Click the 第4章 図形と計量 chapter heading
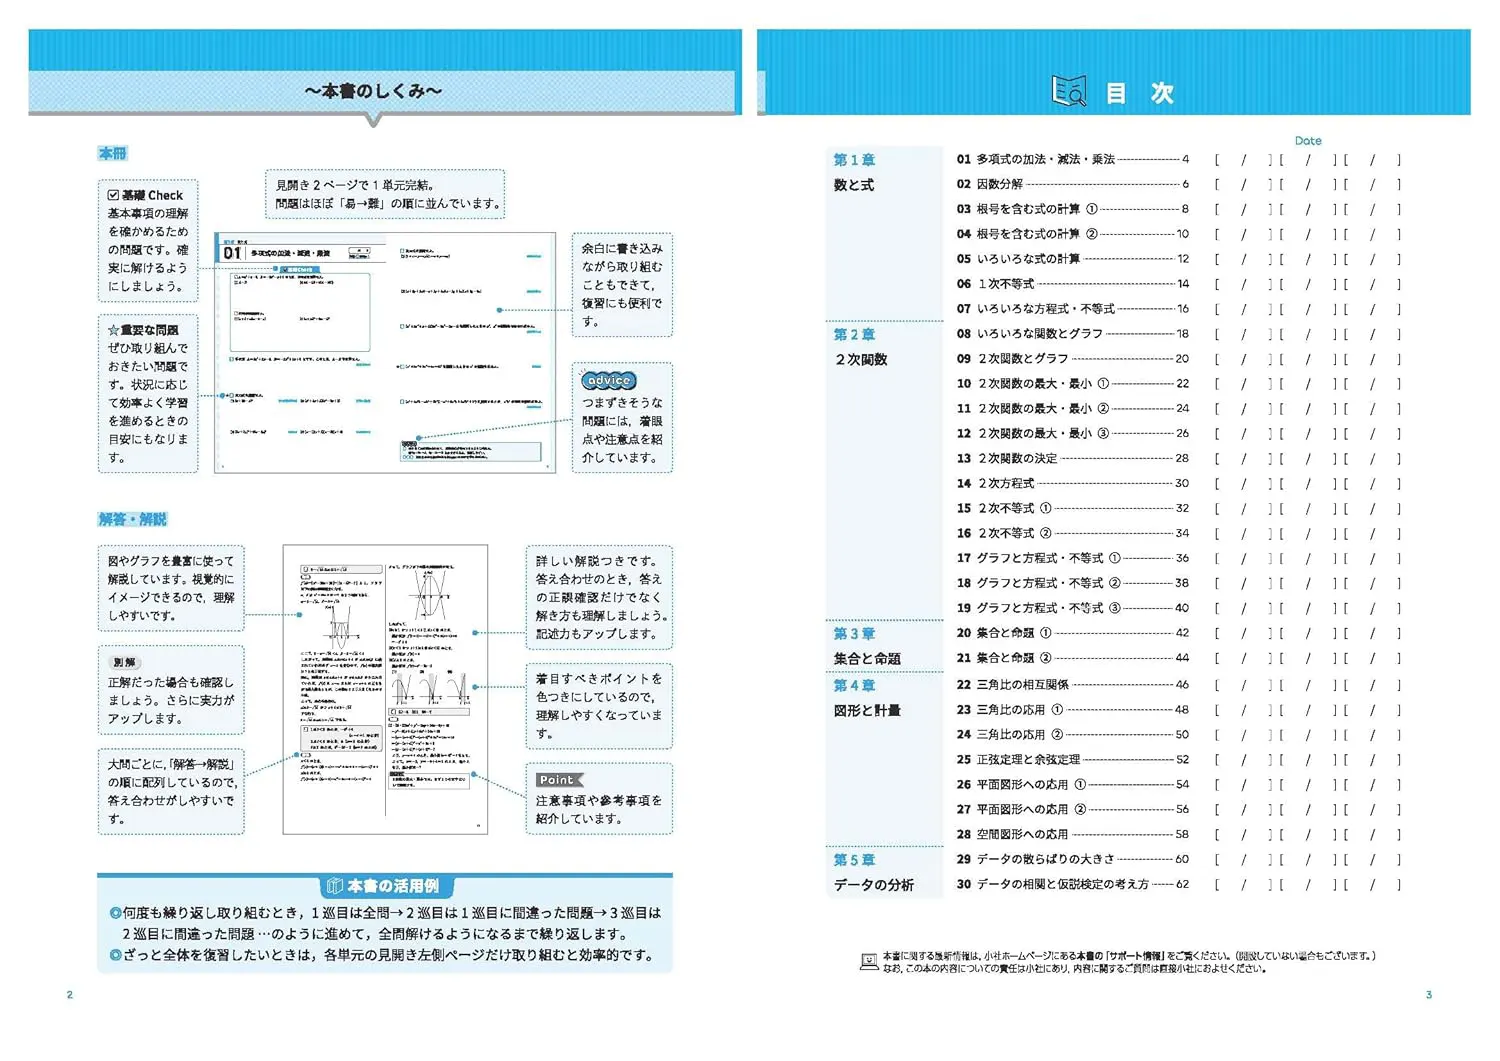Image resolution: width=1500 pixels, height=1061 pixels. 867,698
